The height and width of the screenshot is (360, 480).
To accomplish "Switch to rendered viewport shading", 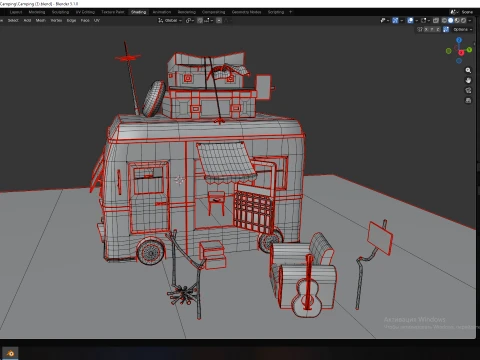I will (x=463, y=20).
